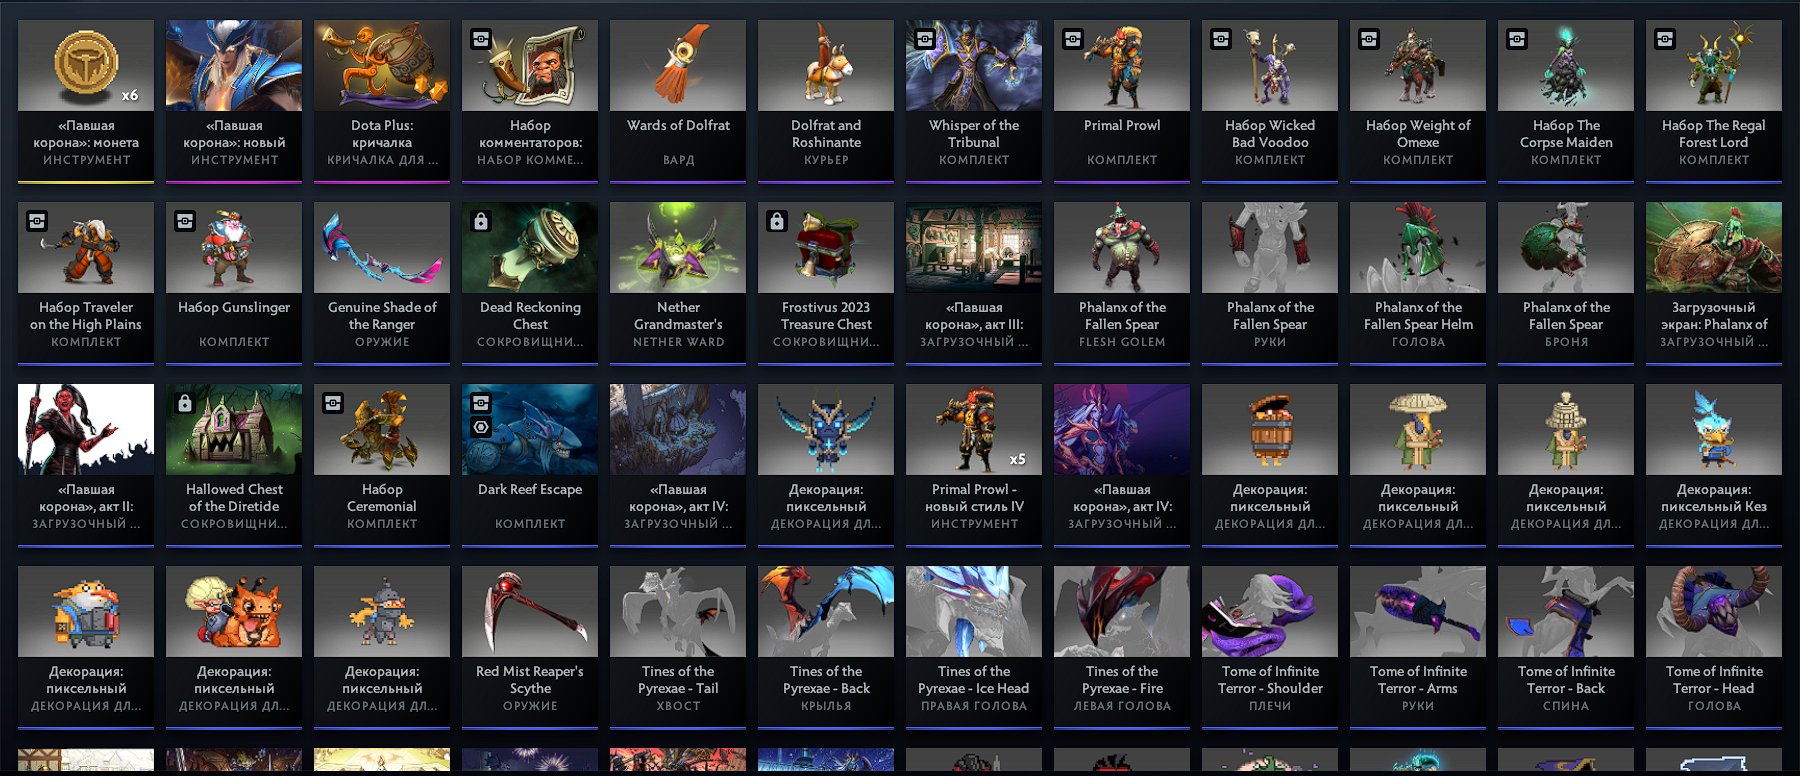Screen dimensions: 1800x776
Task: Select Genuine Shade of the Ranger weapon
Action: point(382,283)
